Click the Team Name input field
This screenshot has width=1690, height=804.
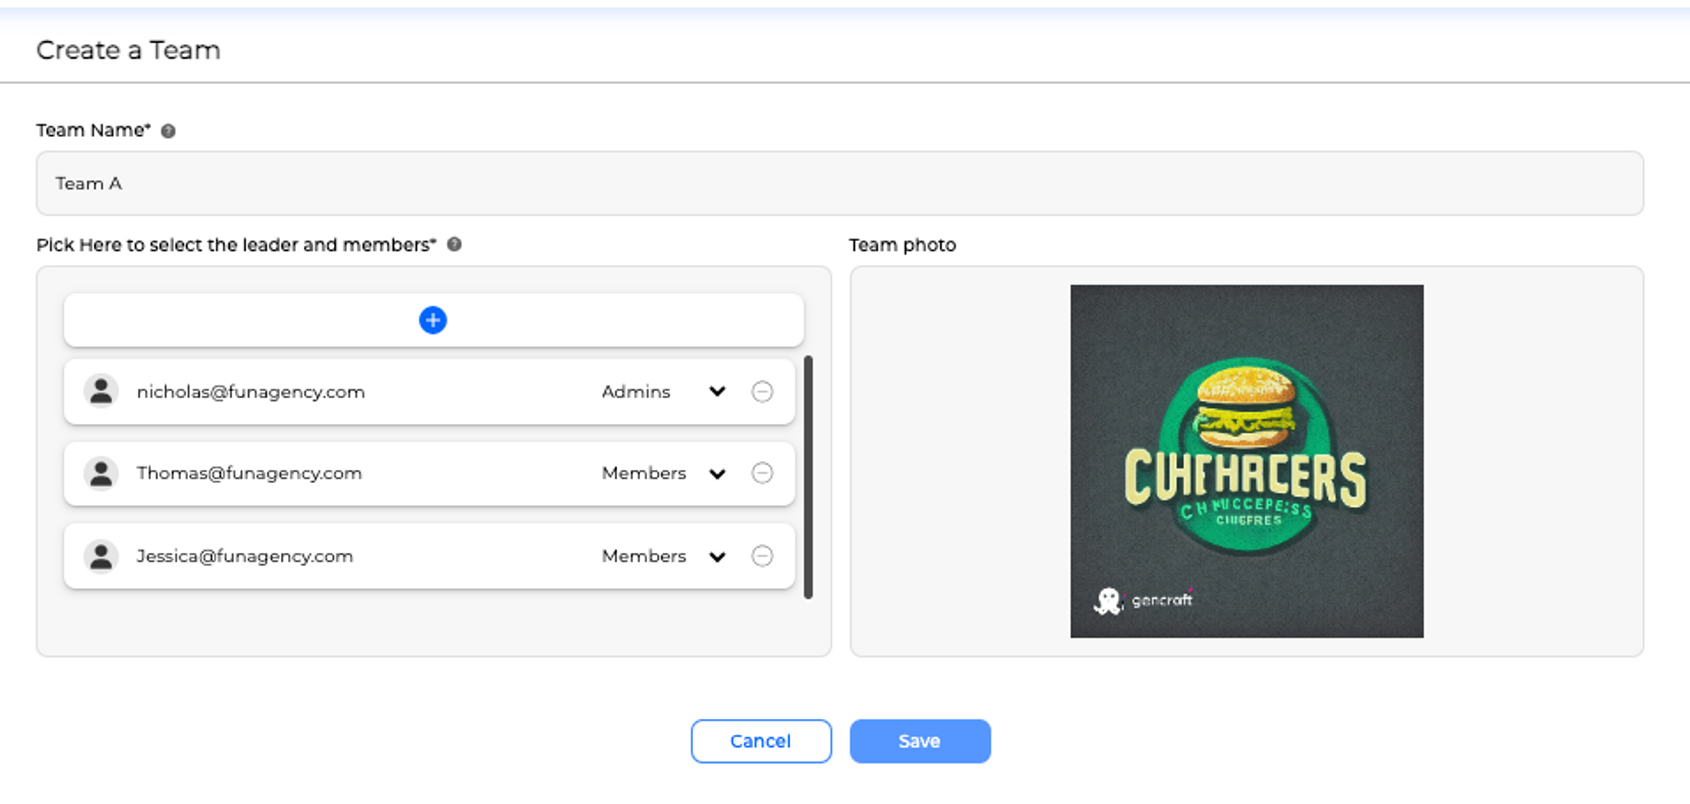839,184
